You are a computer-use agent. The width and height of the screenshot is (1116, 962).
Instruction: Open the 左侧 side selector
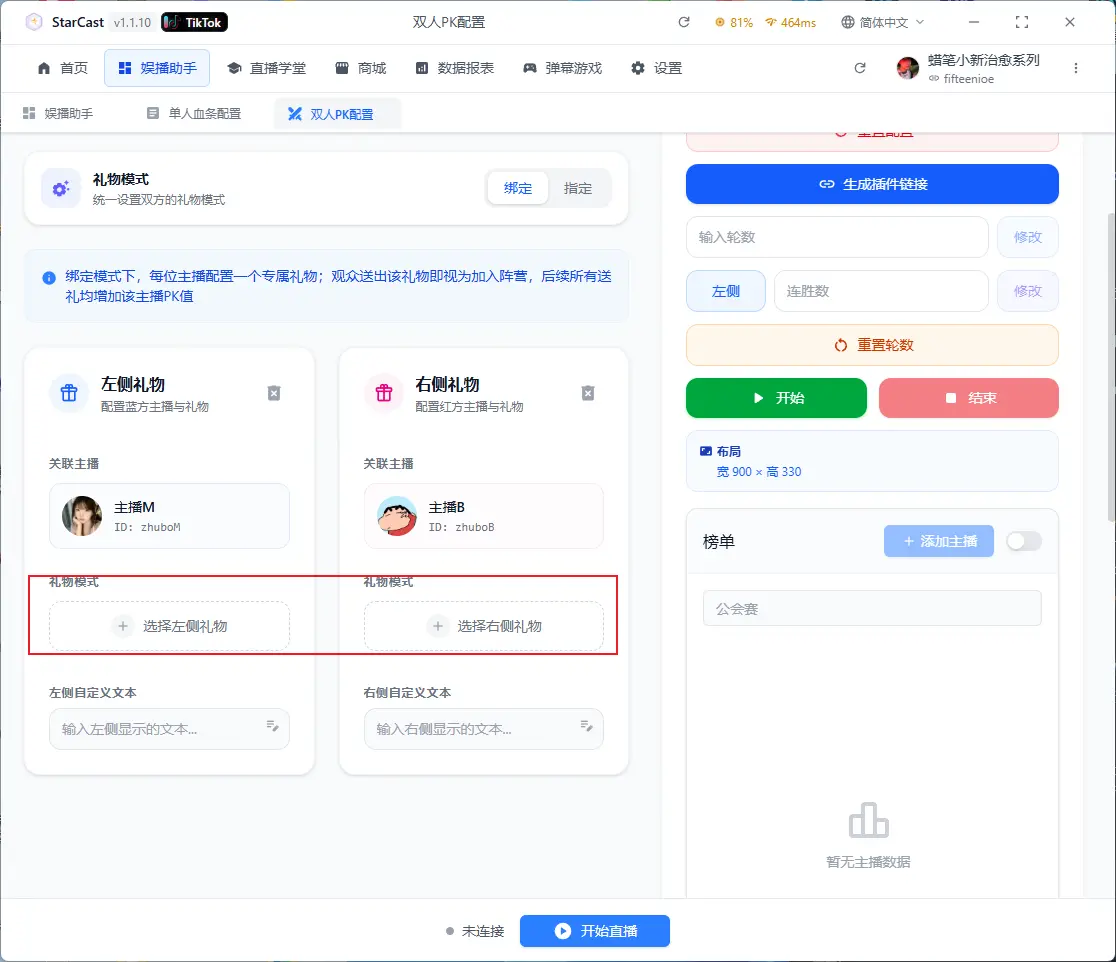point(726,291)
